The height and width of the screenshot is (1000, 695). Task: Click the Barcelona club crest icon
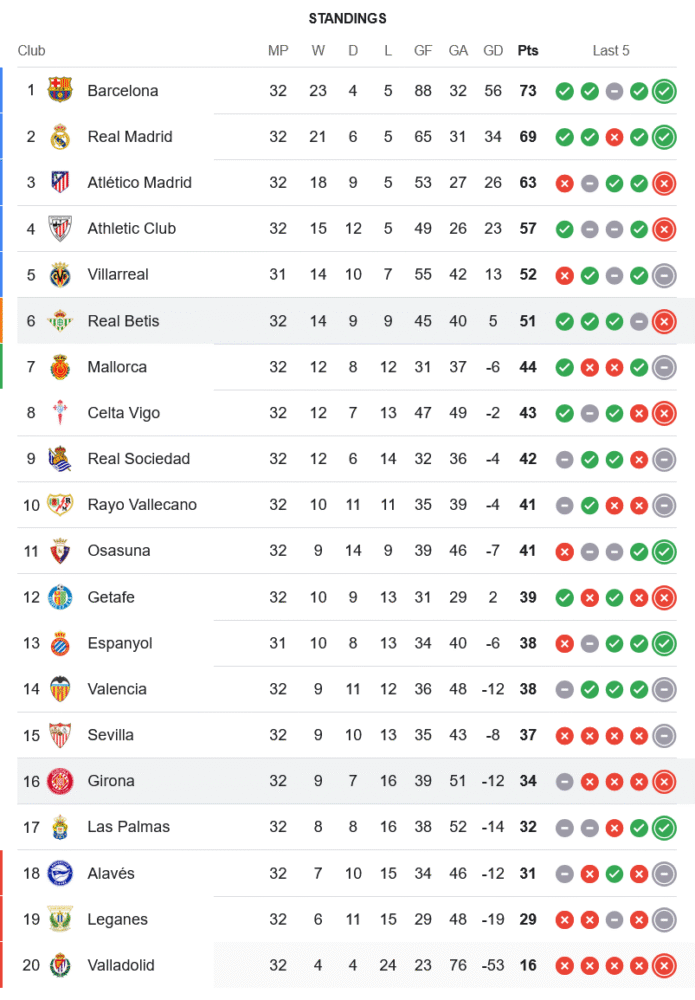60,90
